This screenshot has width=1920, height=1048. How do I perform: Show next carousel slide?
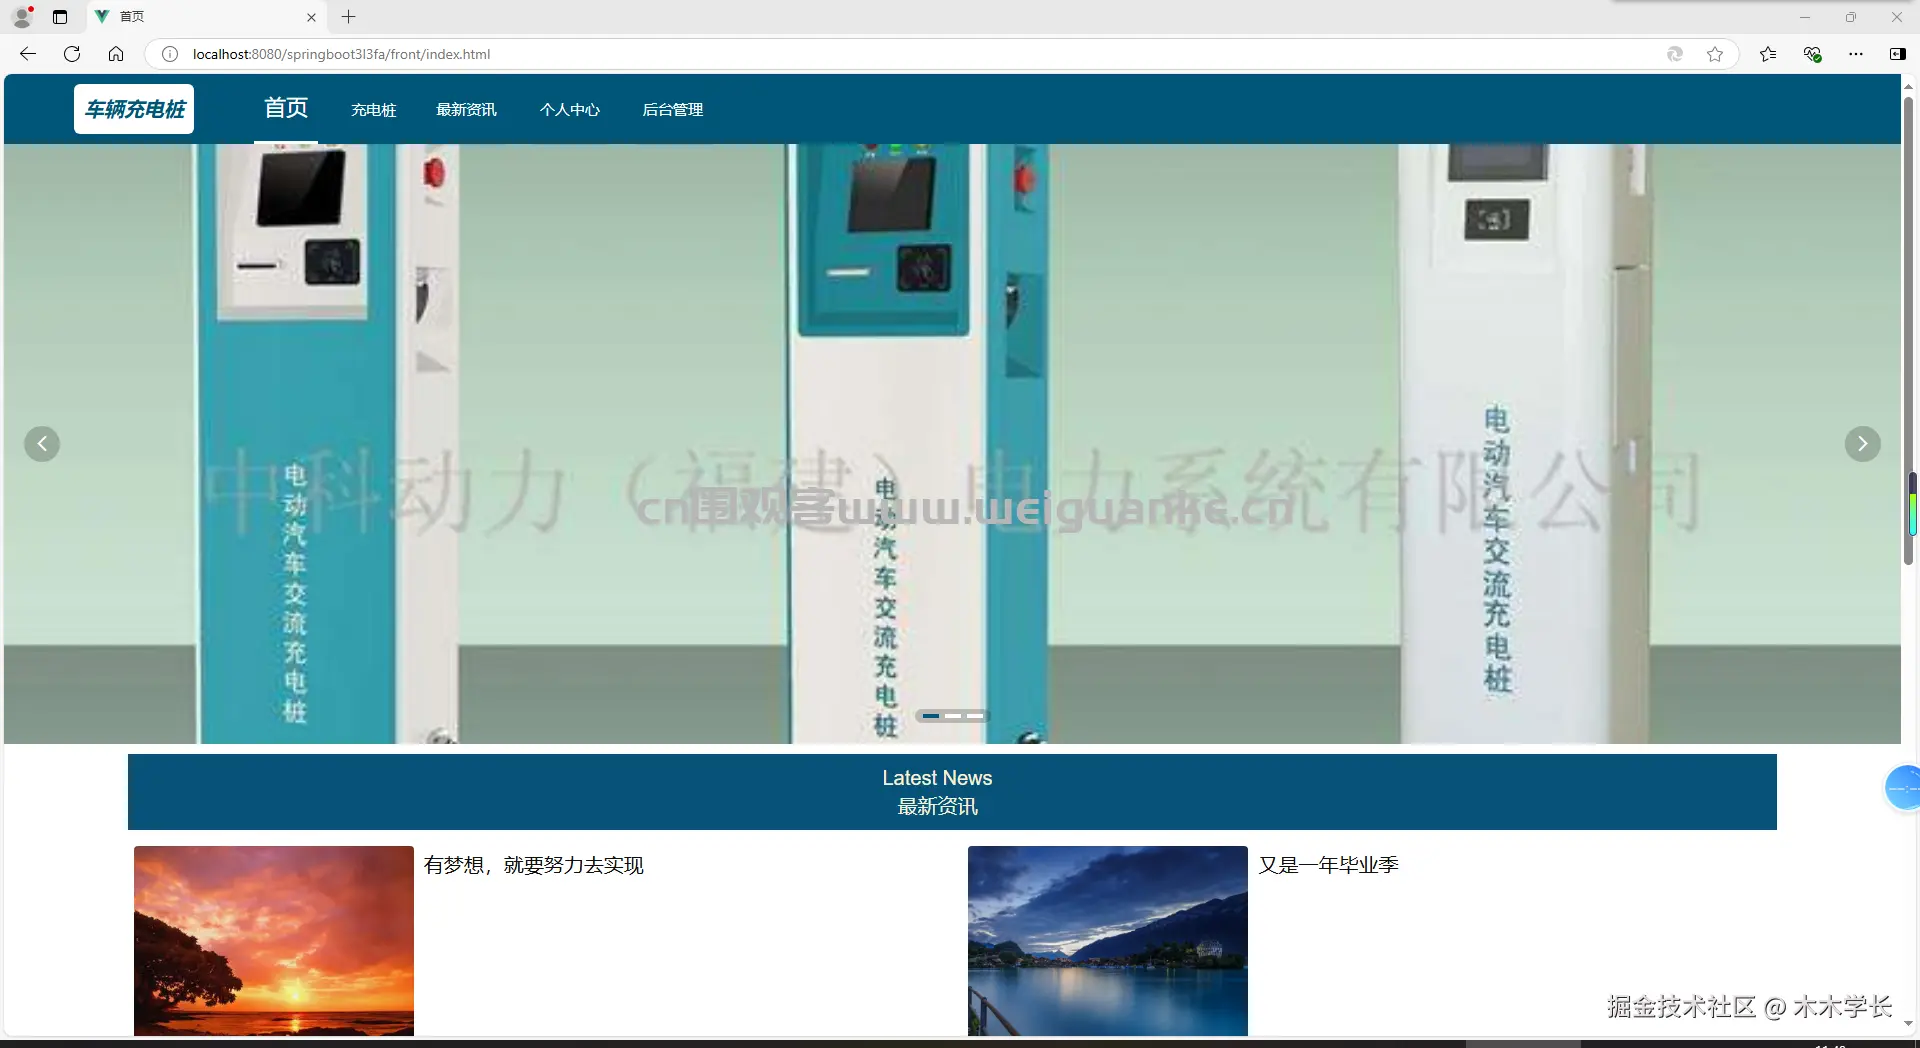1862,444
